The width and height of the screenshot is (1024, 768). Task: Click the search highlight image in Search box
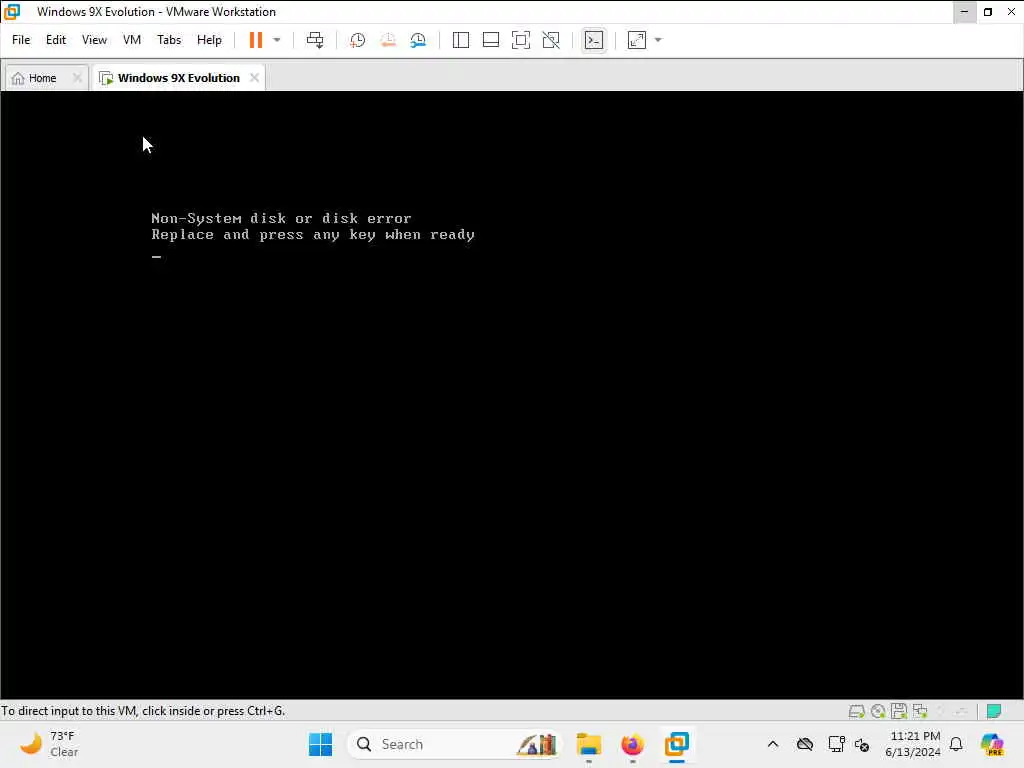pos(537,744)
